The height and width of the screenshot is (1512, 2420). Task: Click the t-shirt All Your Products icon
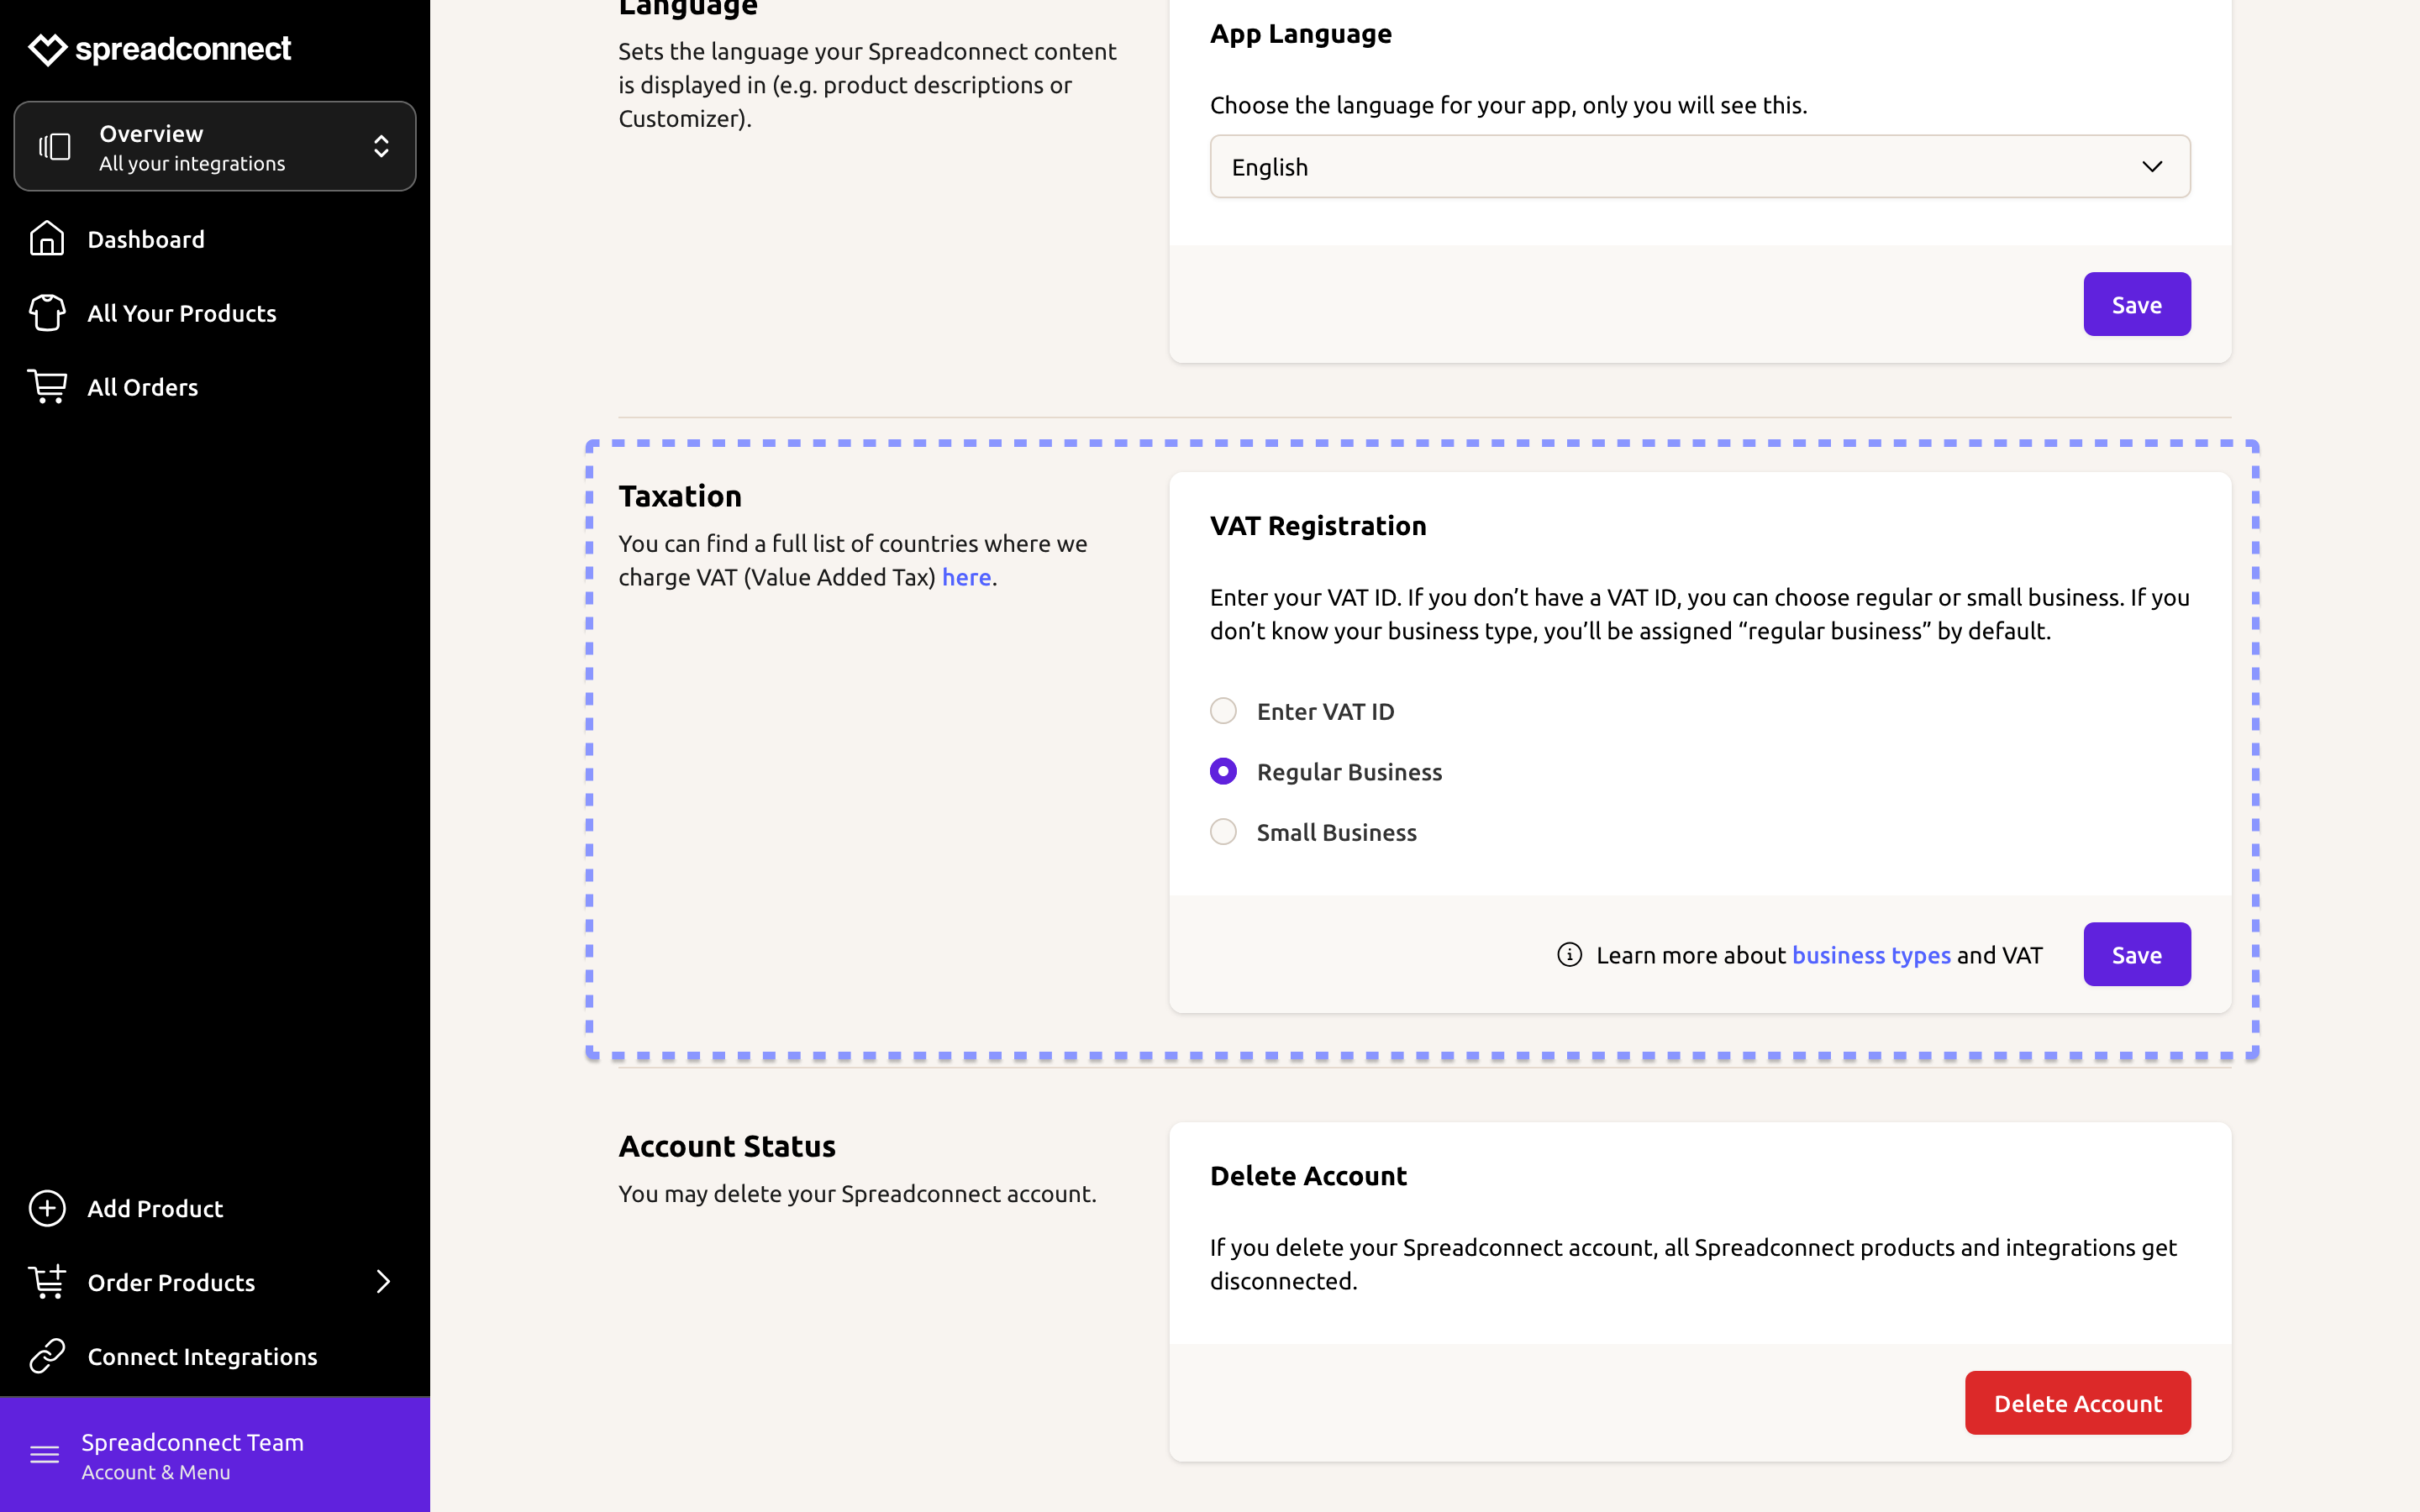pos(47,313)
